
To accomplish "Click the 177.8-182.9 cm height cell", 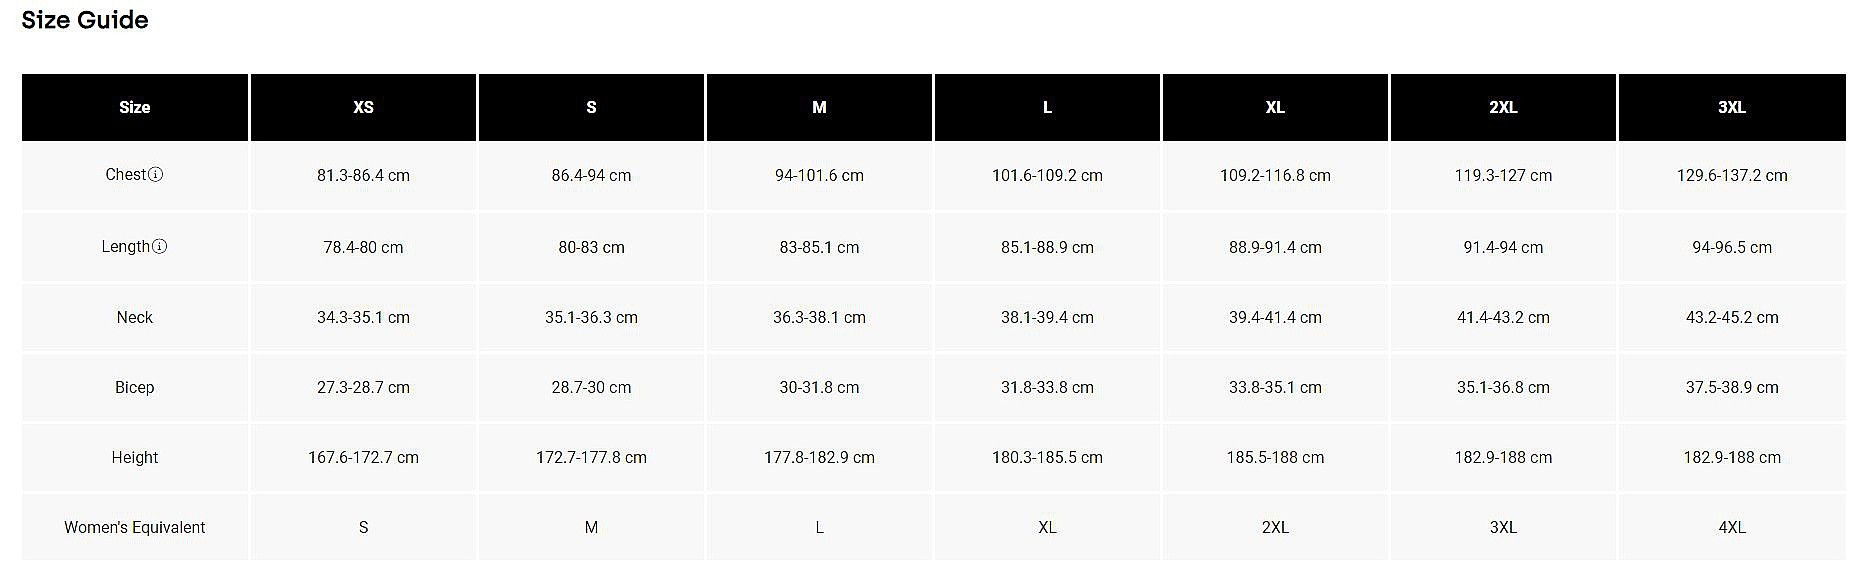I will [x=819, y=457].
